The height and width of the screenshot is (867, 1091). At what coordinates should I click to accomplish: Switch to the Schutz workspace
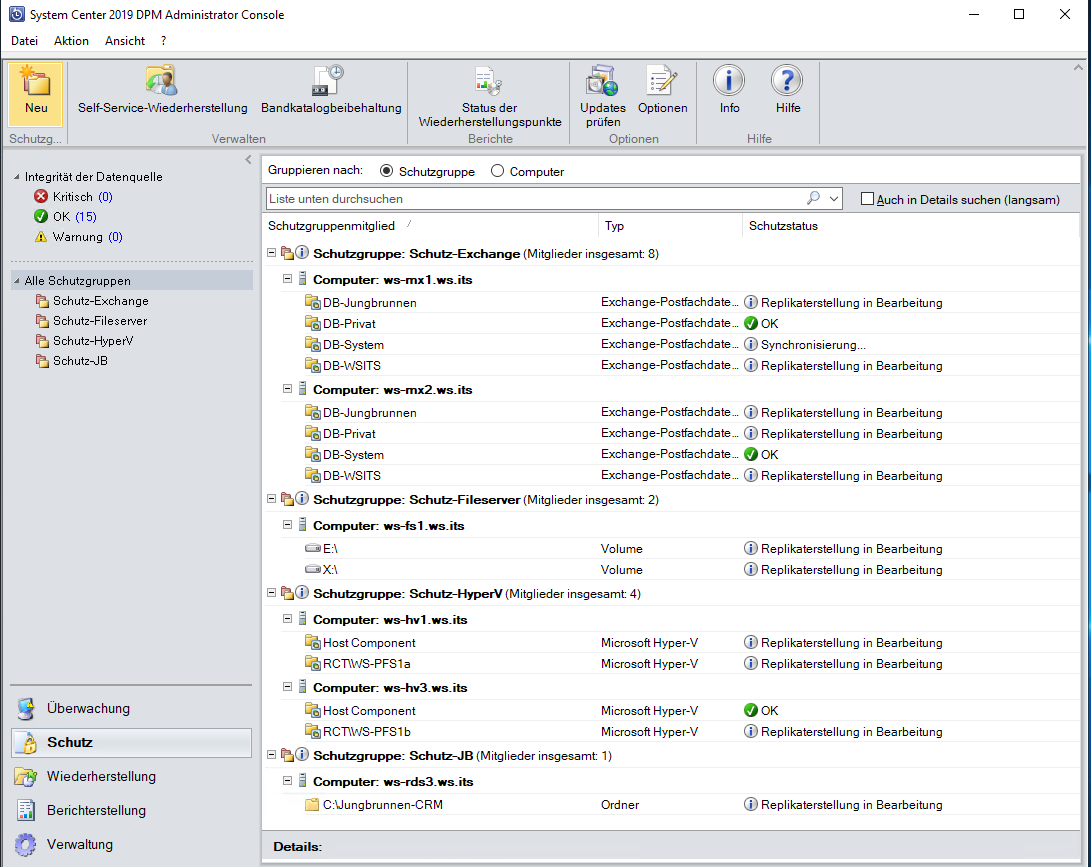point(132,742)
